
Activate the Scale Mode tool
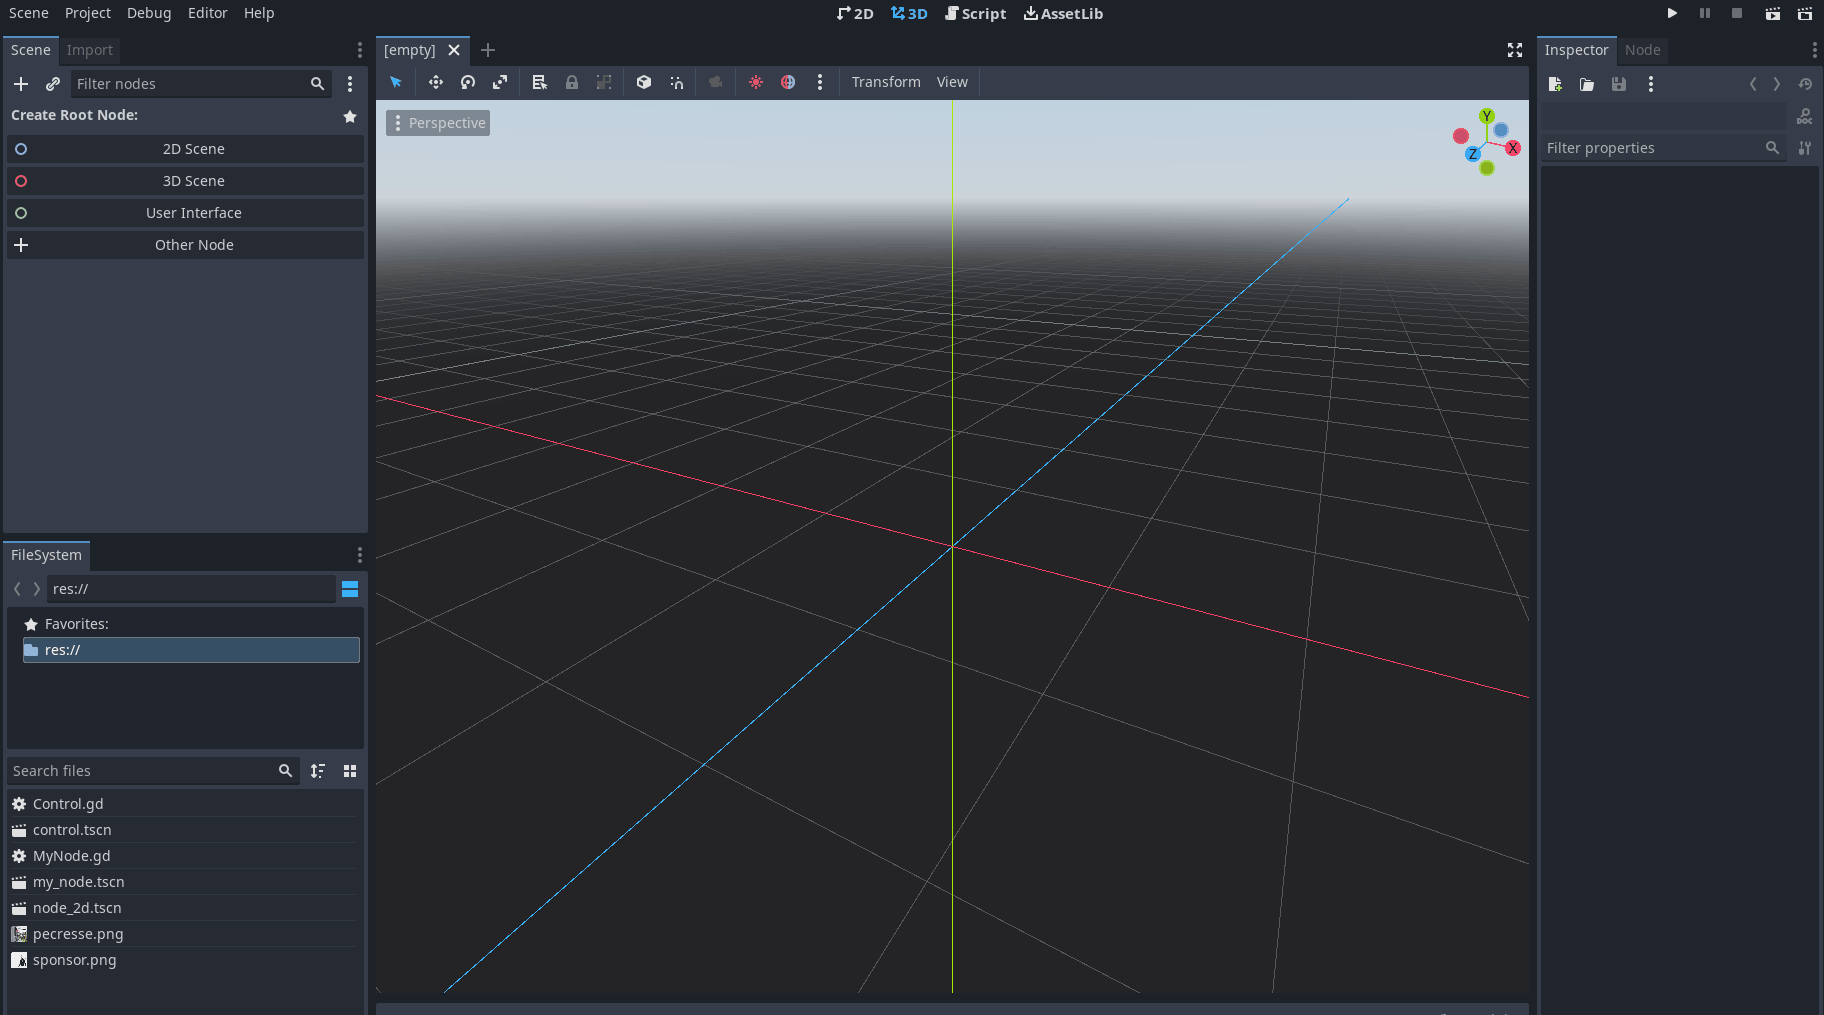500,82
